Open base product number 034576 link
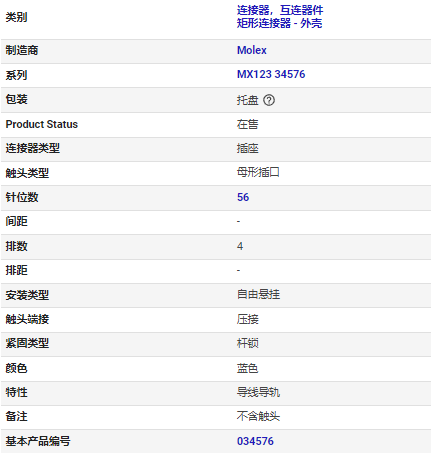 point(255,441)
